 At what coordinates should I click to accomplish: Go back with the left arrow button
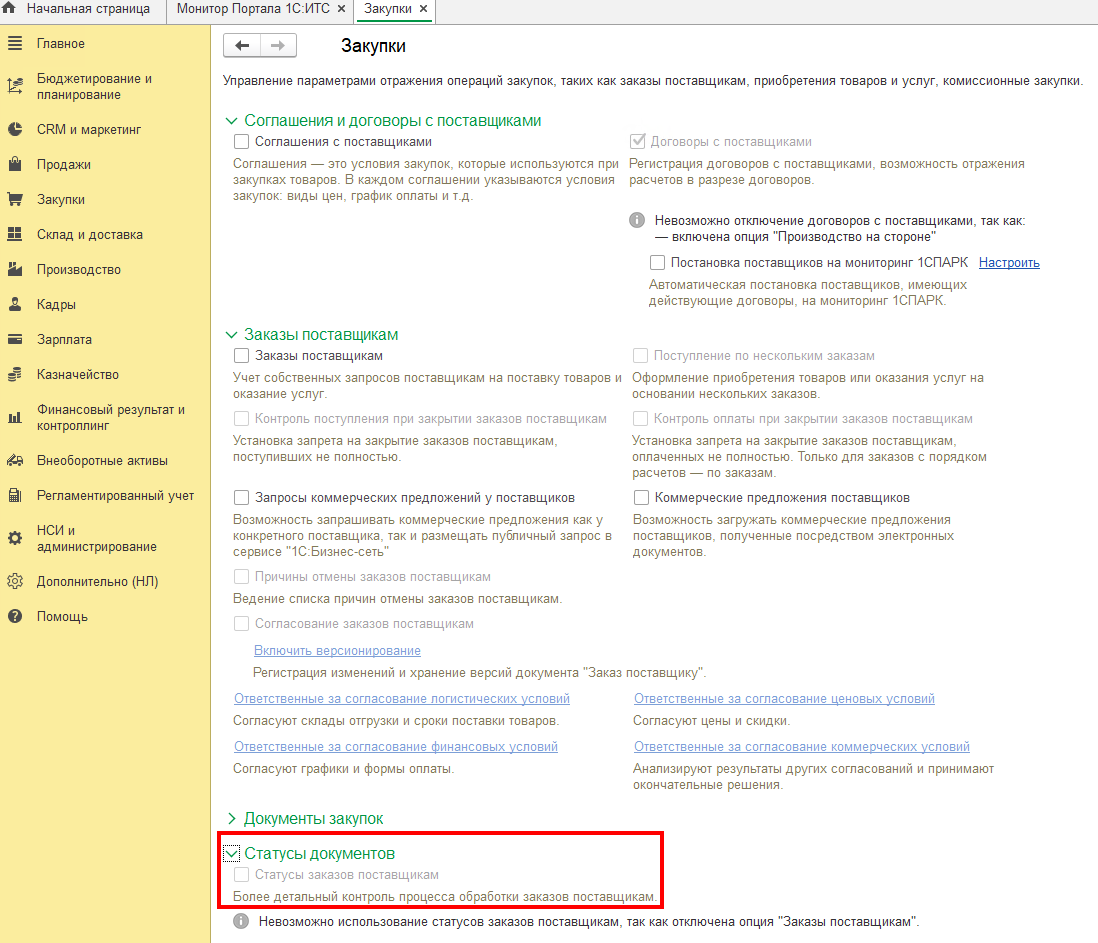(x=242, y=46)
